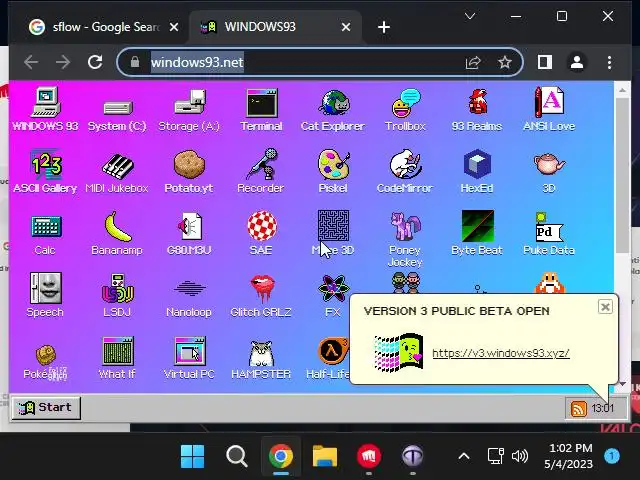This screenshot has width=640, height=480.
Task: Go back in browser history
Action: click(x=31, y=62)
